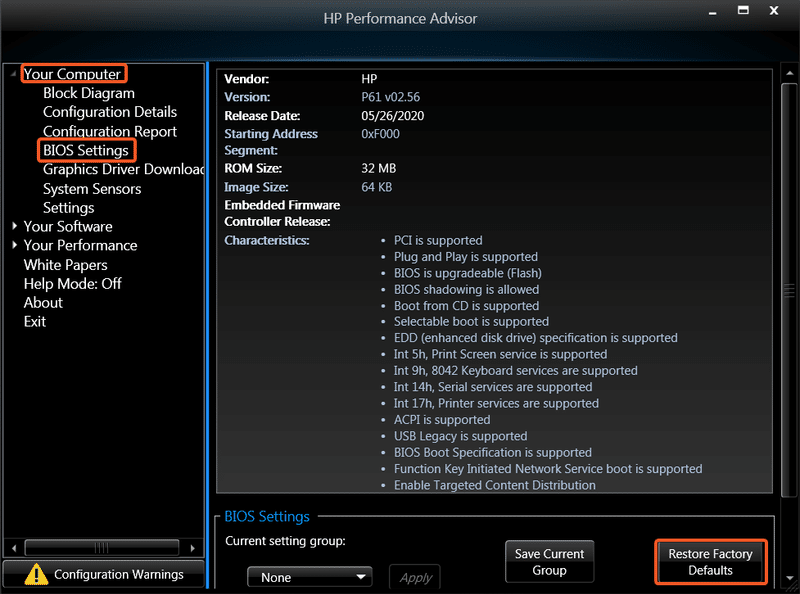The height and width of the screenshot is (594, 800).
Task: Click 'PCI is supported' characteristic
Action: [x=438, y=240]
